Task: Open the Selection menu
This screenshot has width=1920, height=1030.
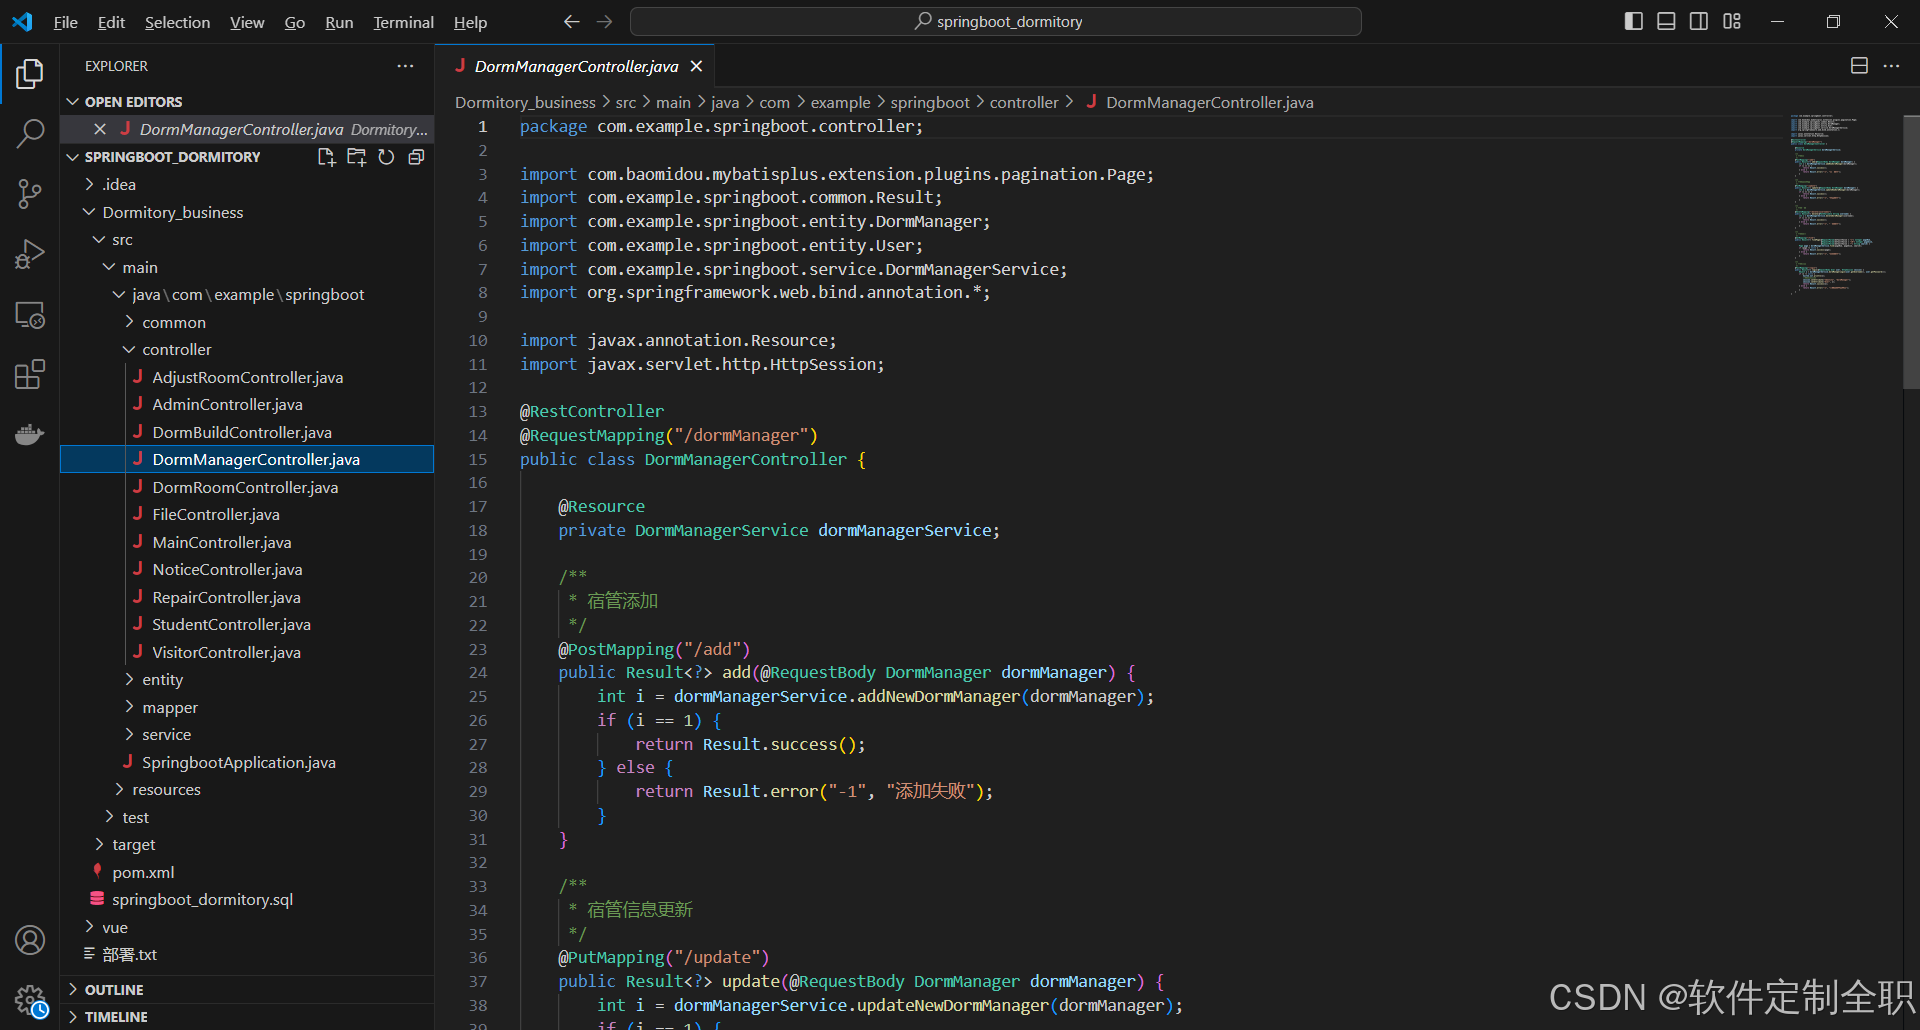Action: (177, 22)
